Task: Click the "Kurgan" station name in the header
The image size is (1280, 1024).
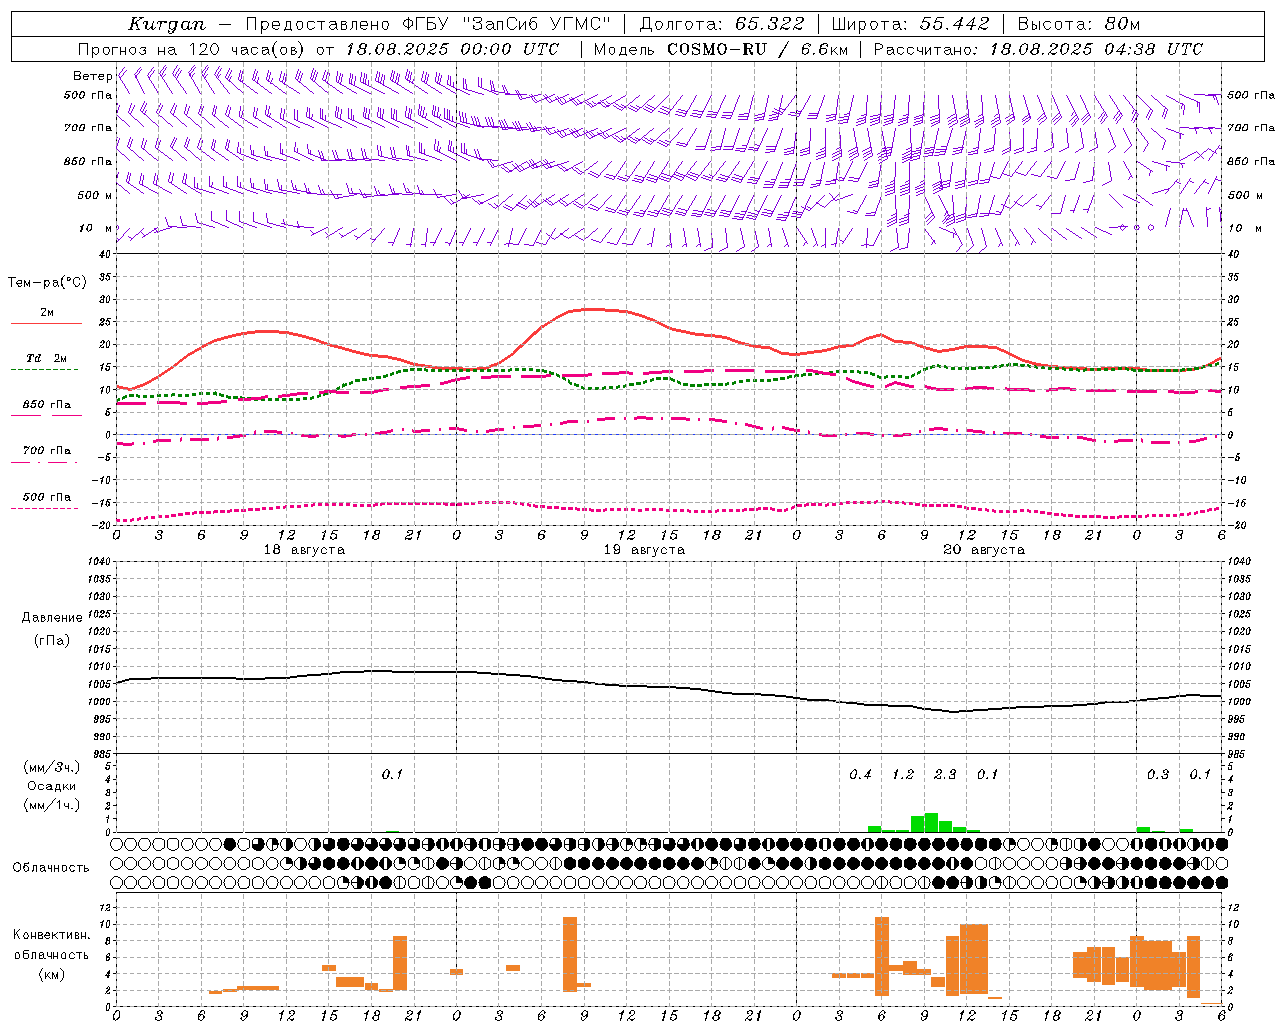Action: point(167,24)
